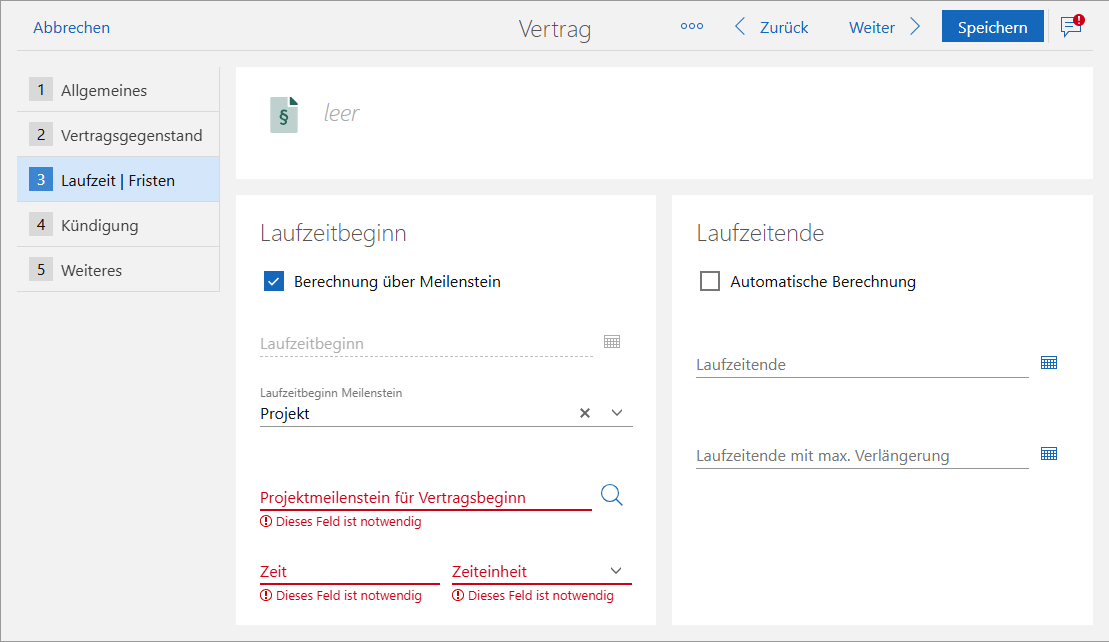1109x642 pixels.
Task: Open the Zurück navigation chevron
Action: tap(739, 26)
